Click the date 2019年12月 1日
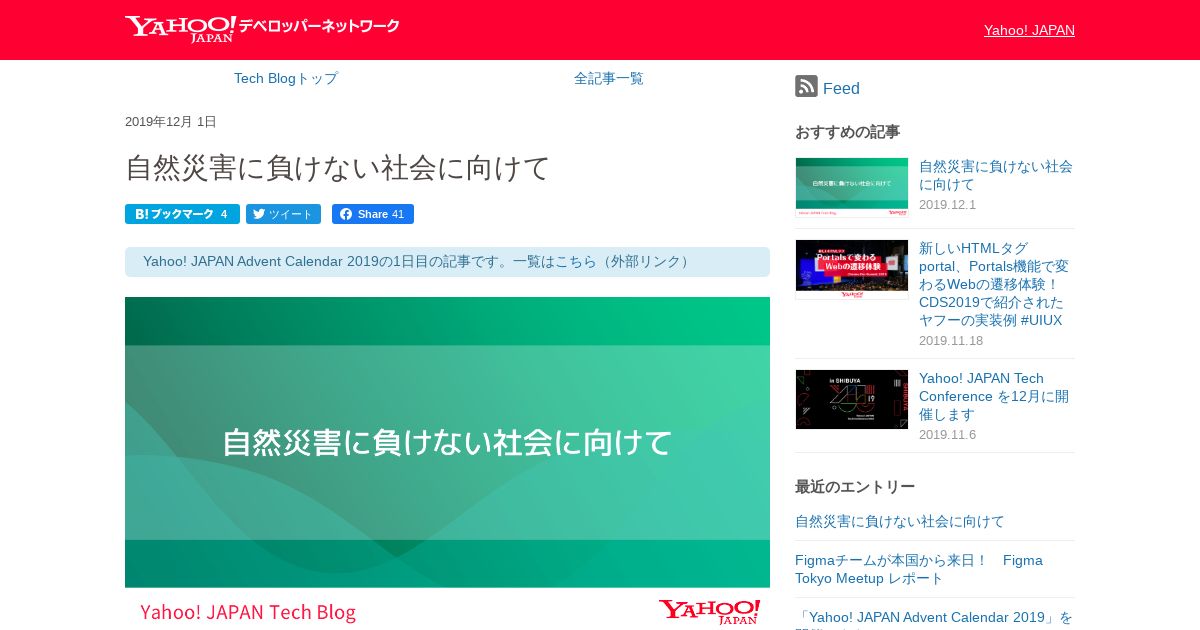Image resolution: width=1200 pixels, height=630 pixels. point(171,122)
